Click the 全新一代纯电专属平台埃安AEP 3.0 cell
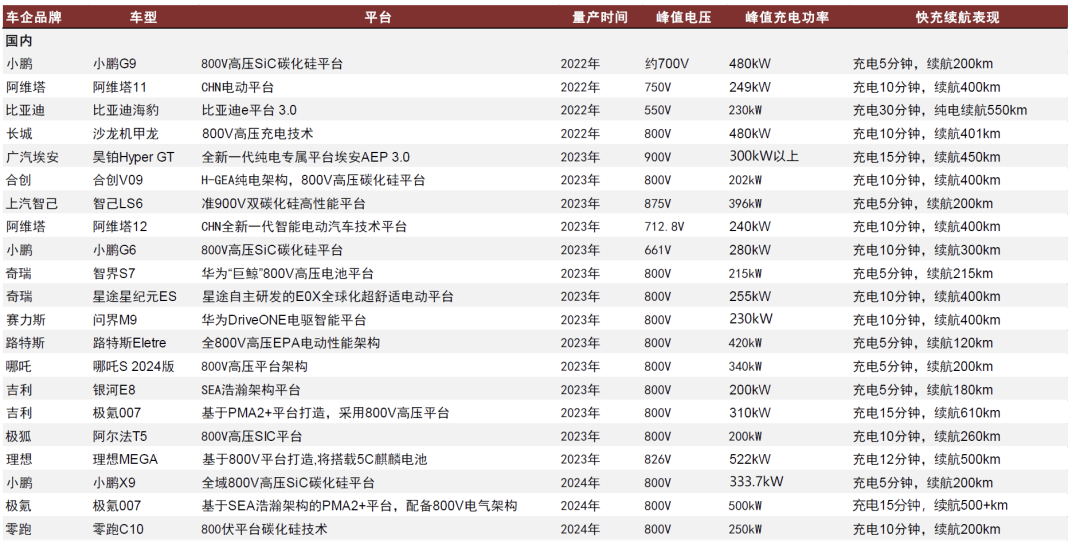1080x551 pixels. coord(306,157)
